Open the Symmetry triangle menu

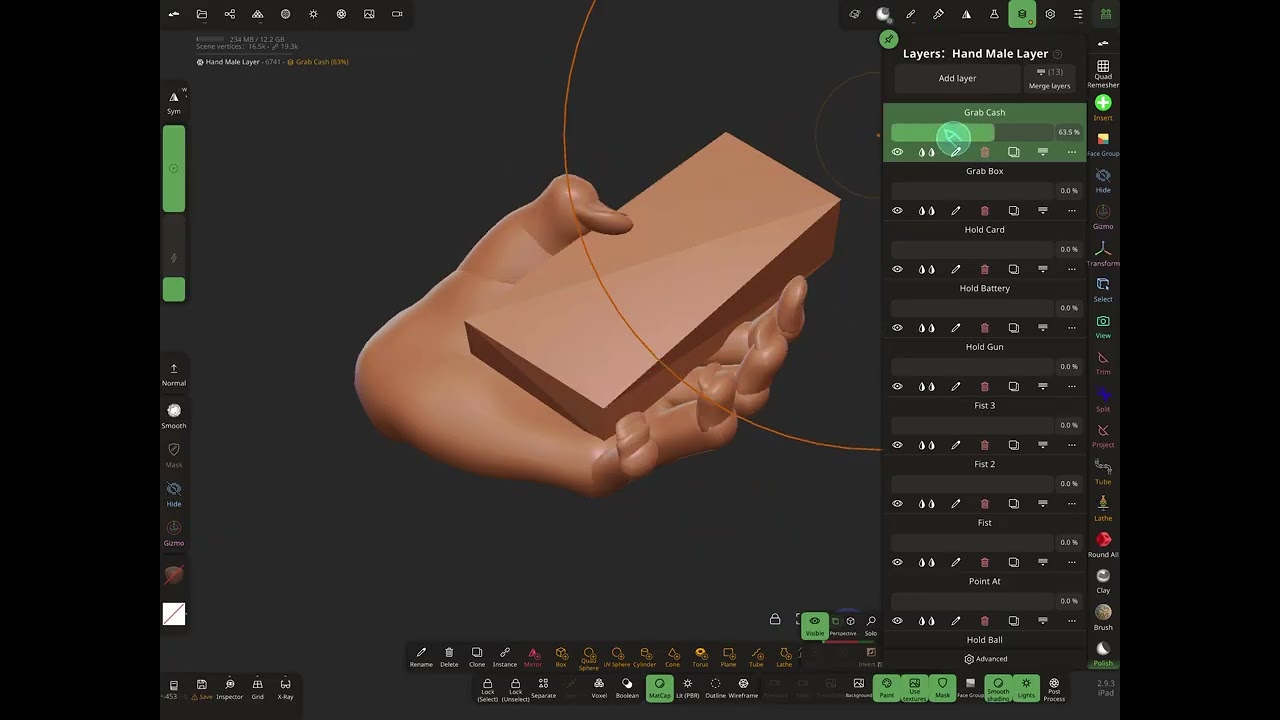[x=966, y=14]
